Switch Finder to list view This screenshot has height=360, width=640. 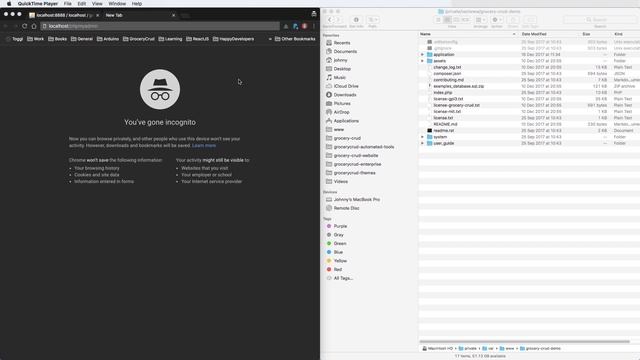click(x=447, y=20)
